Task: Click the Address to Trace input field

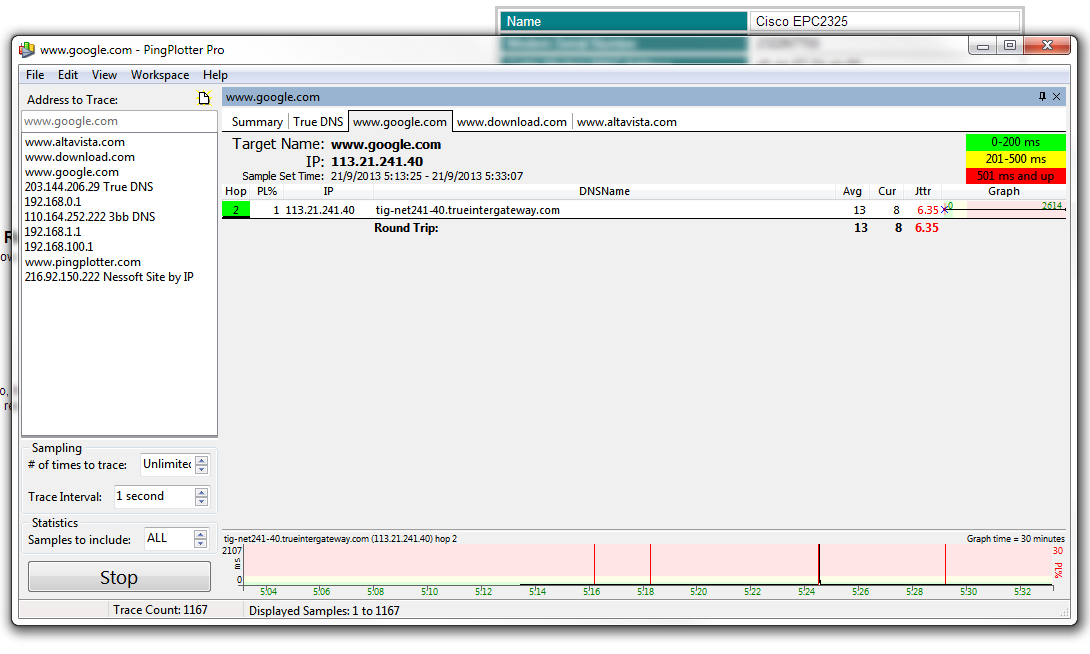Action: coord(119,121)
